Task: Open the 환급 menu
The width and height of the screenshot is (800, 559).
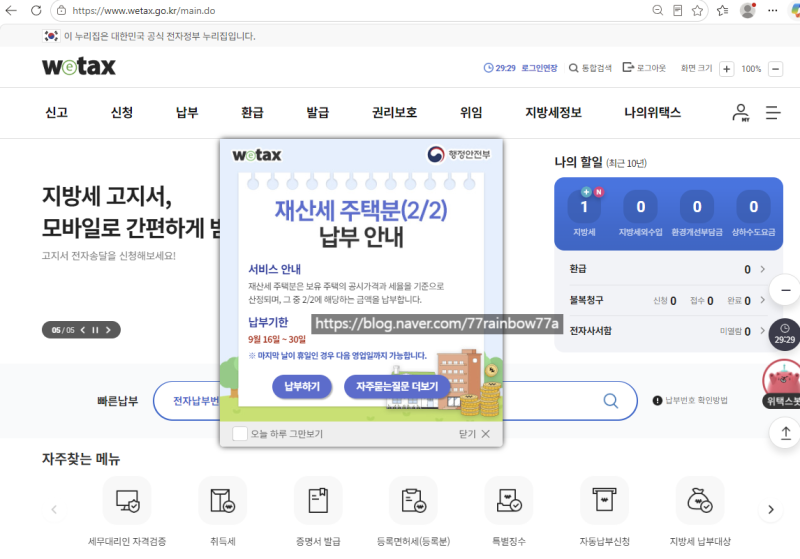Action: [253, 112]
